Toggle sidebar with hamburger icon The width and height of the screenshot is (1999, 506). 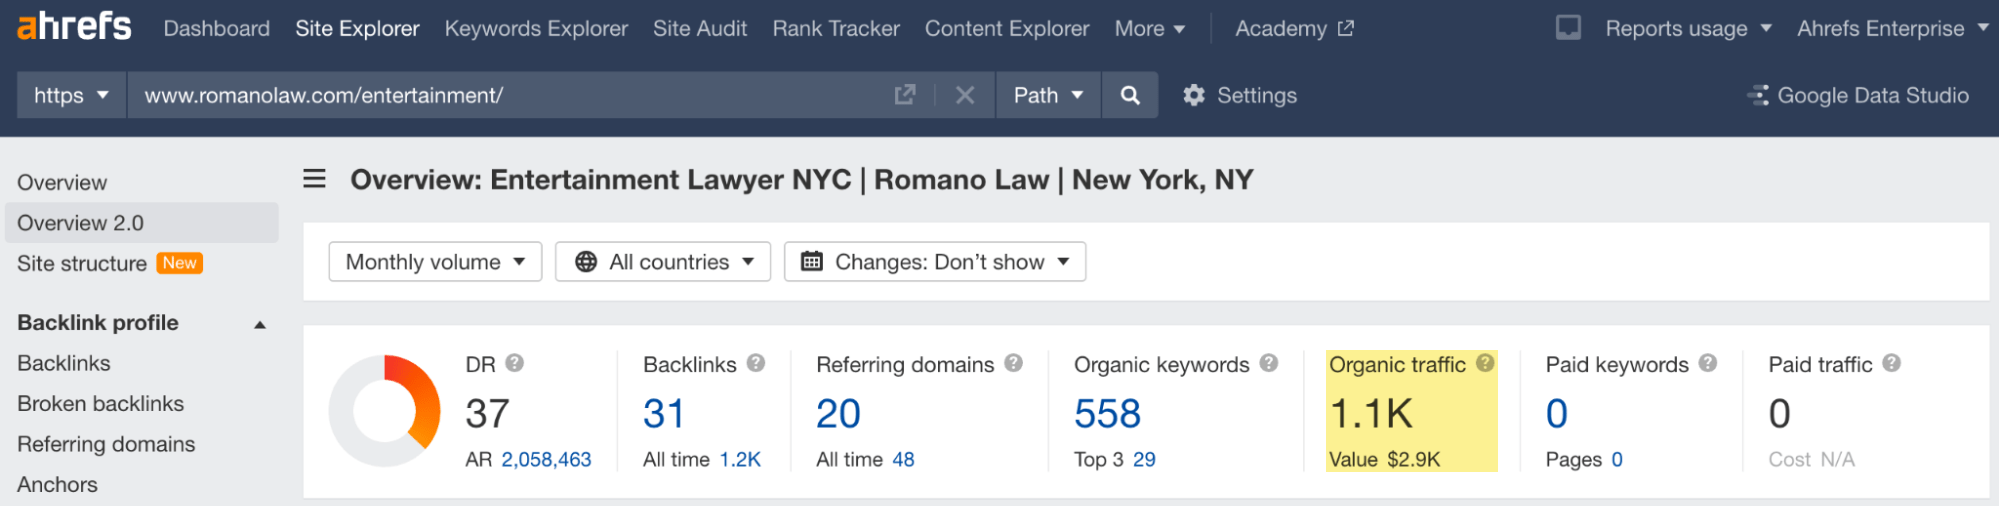pos(314,179)
